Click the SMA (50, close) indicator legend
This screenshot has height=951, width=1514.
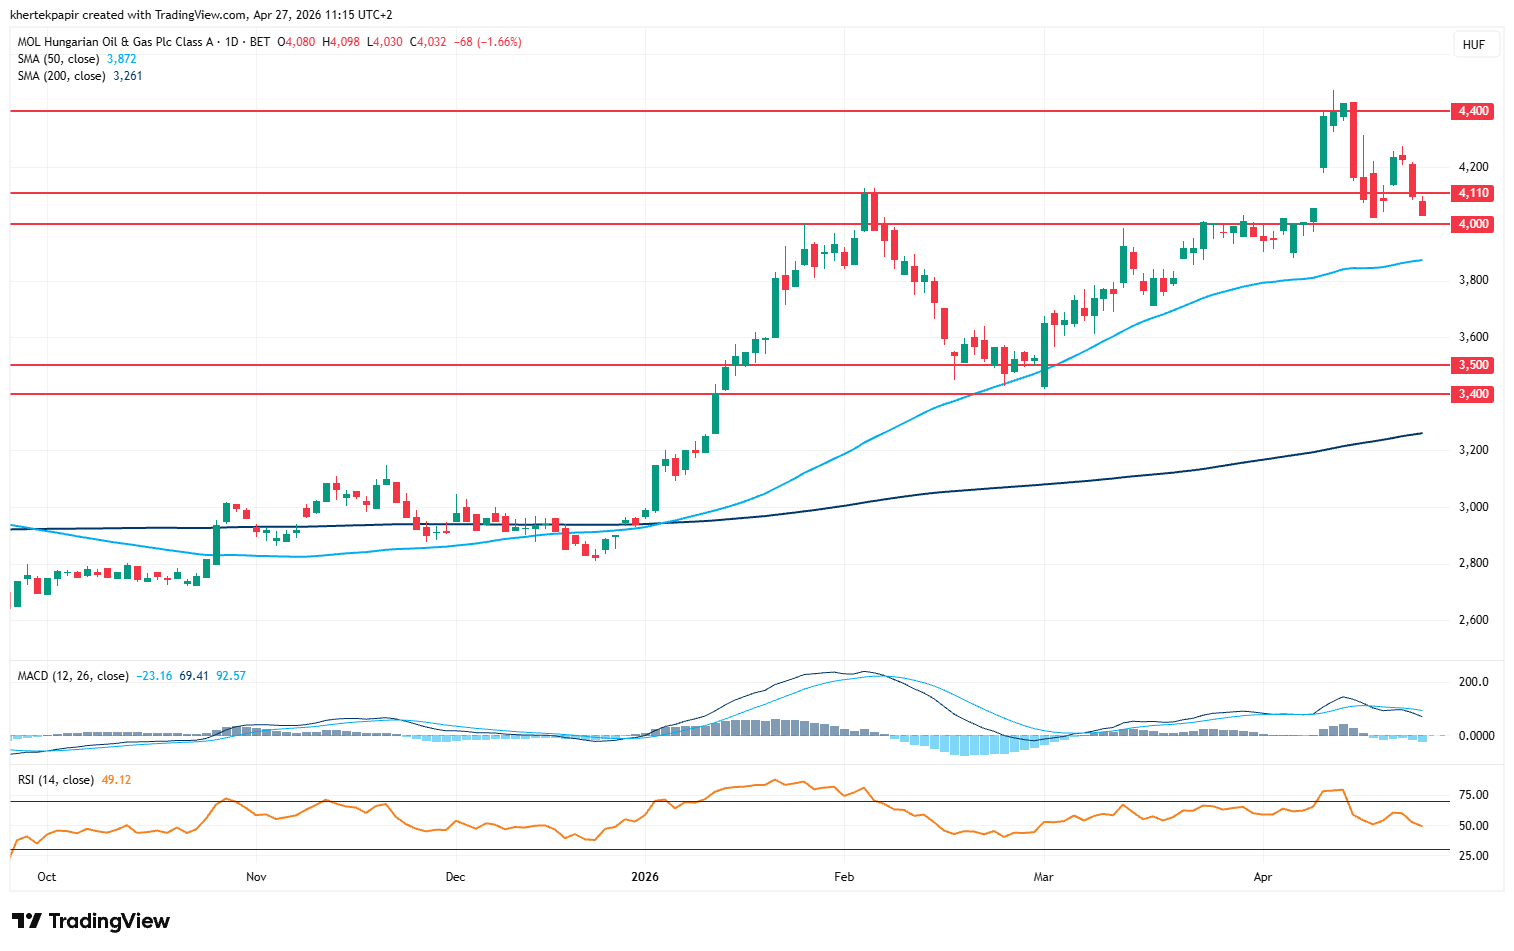click(58, 59)
